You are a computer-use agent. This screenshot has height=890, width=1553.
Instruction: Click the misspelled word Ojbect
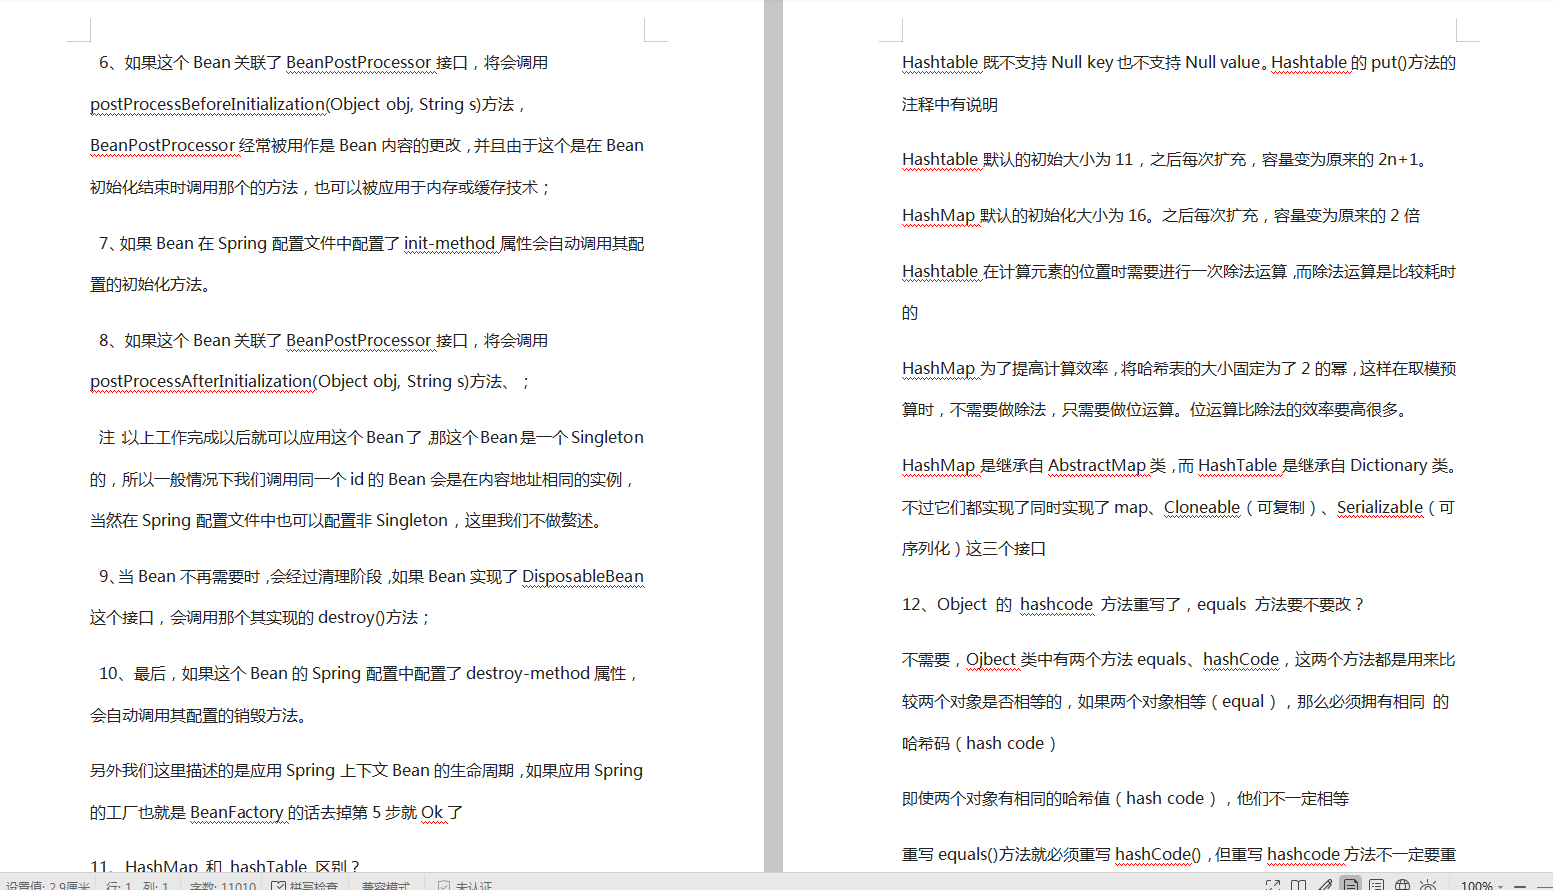tap(991, 659)
